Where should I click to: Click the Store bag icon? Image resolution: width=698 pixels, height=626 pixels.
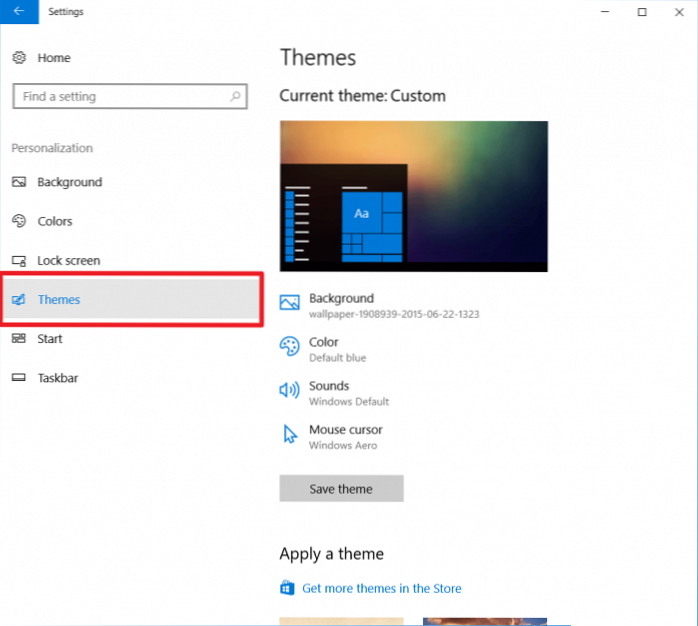click(288, 589)
